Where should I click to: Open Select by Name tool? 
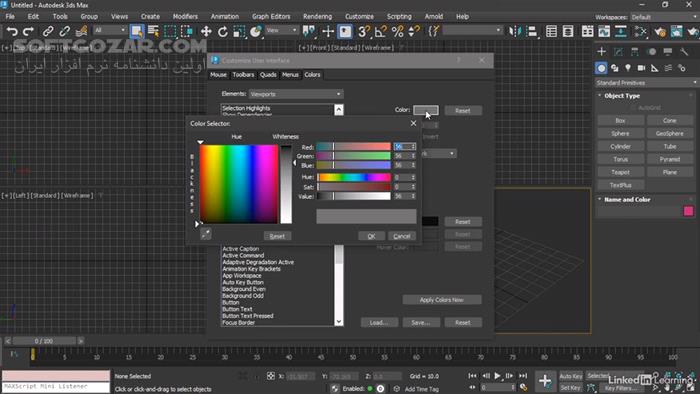coord(154,31)
